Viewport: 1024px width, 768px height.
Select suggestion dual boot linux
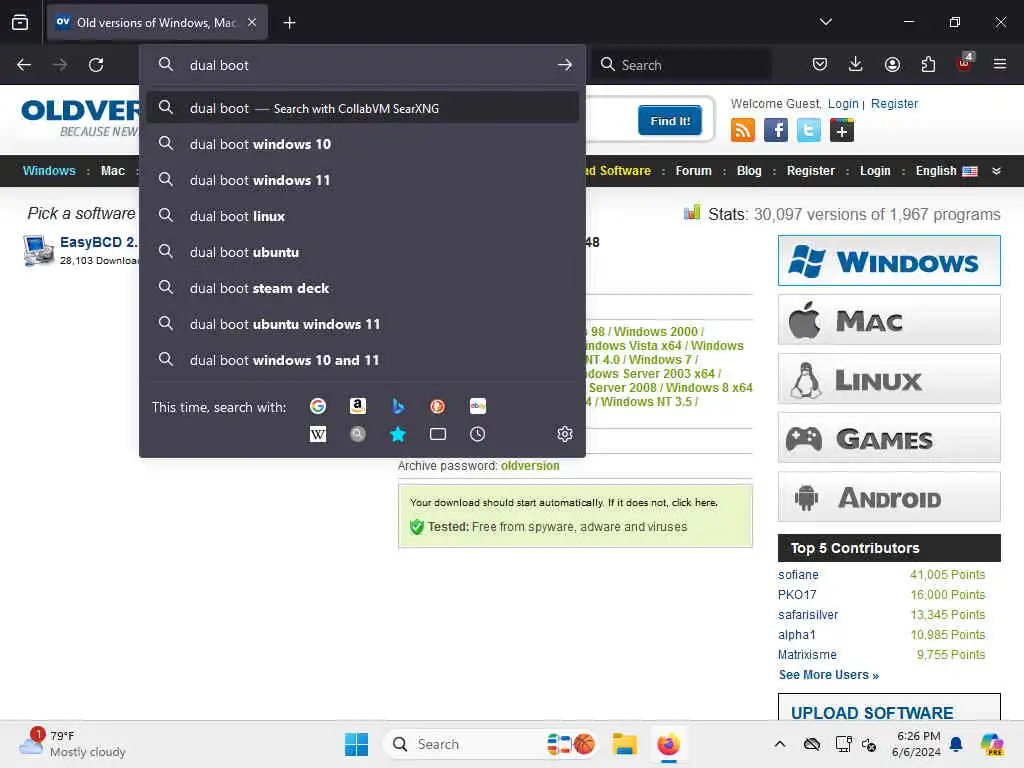(x=362, y=216)
